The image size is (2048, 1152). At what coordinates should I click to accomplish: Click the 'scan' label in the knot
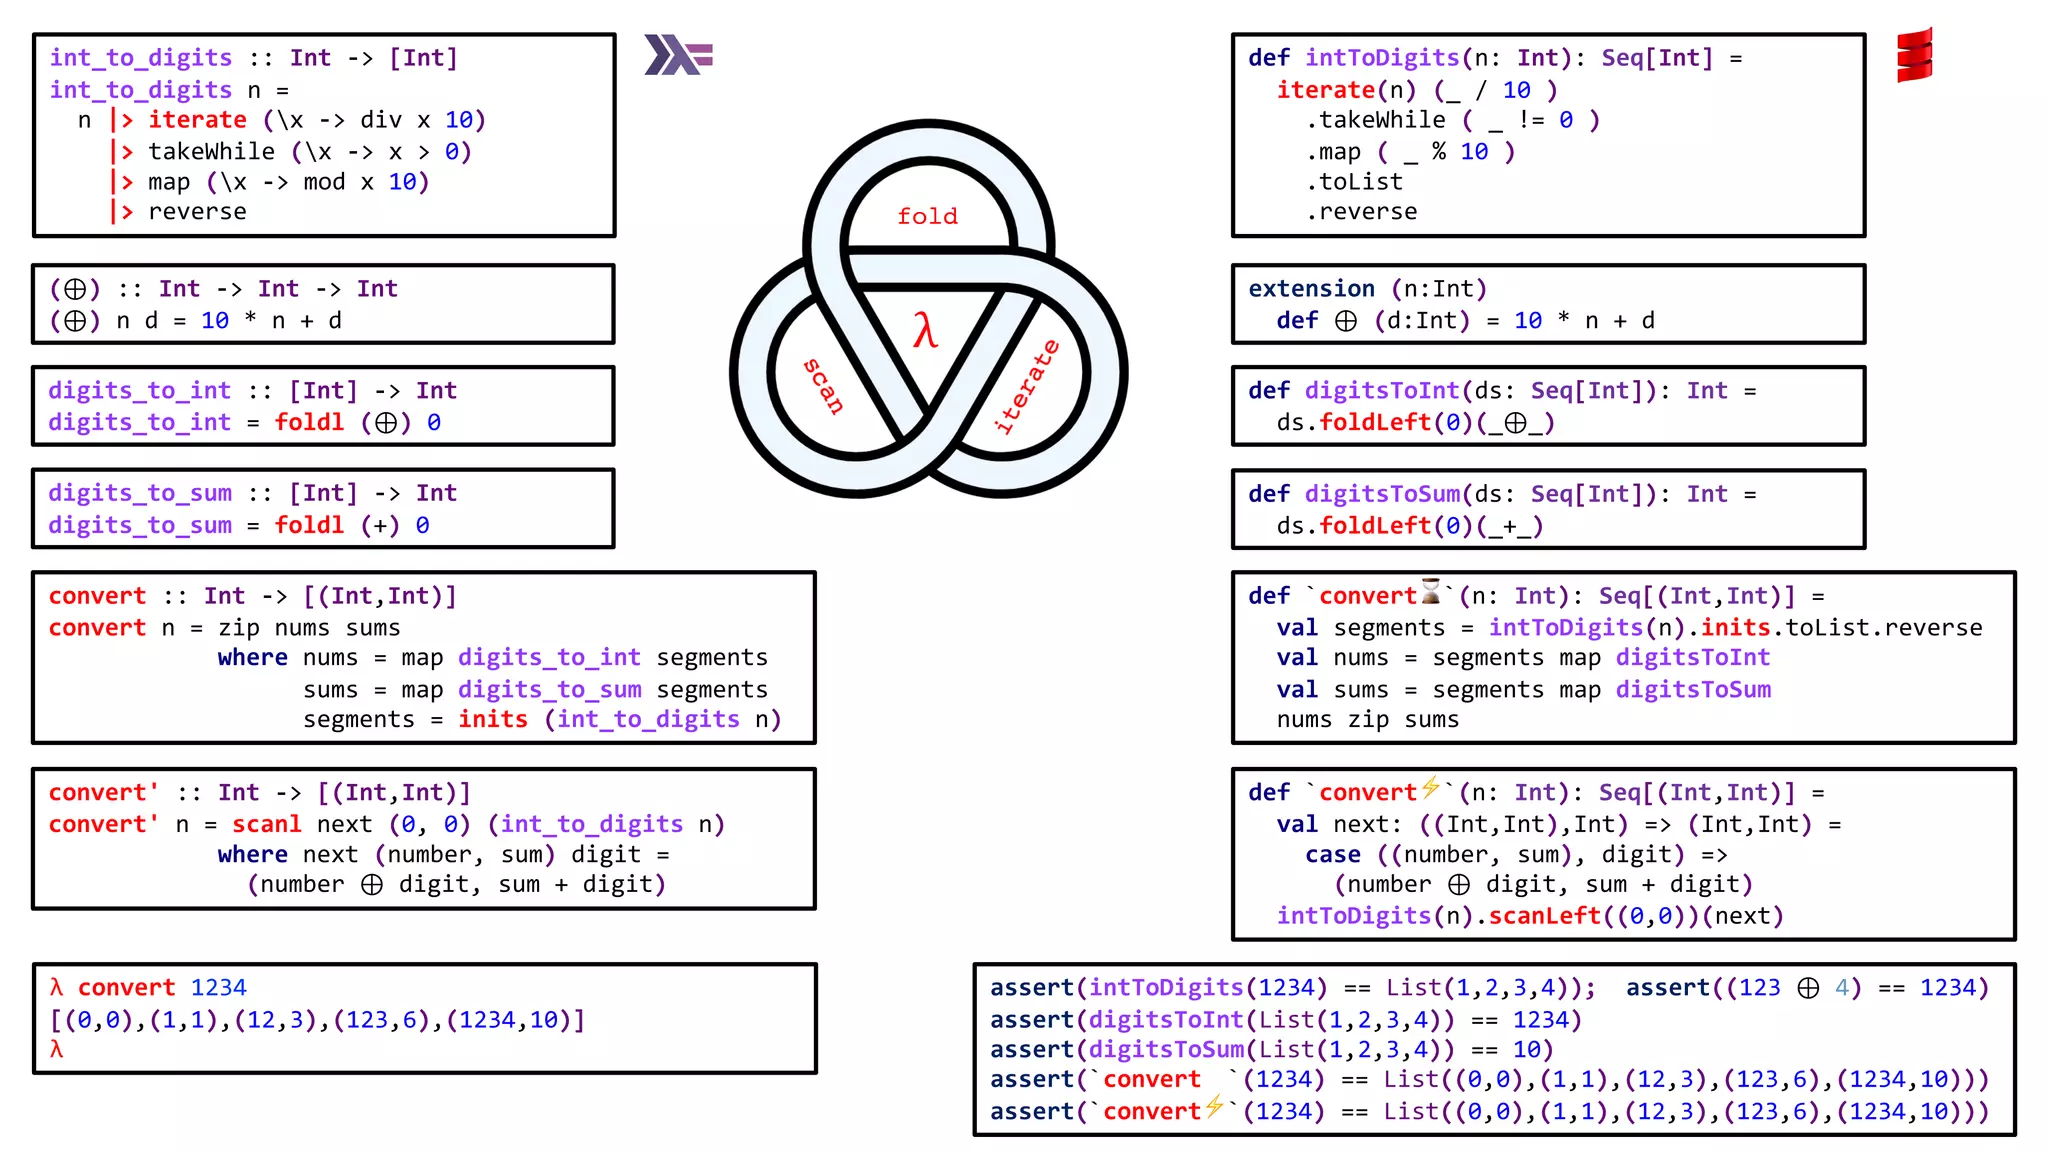point(825,386)
